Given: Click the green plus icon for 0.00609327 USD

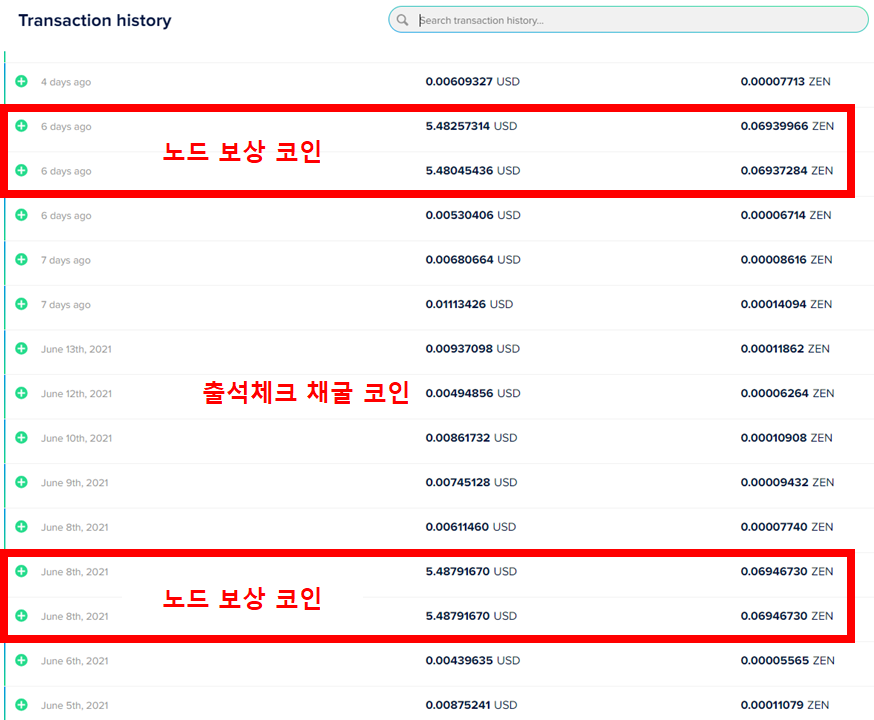Looking at the screenshot, I should point(21,81).
